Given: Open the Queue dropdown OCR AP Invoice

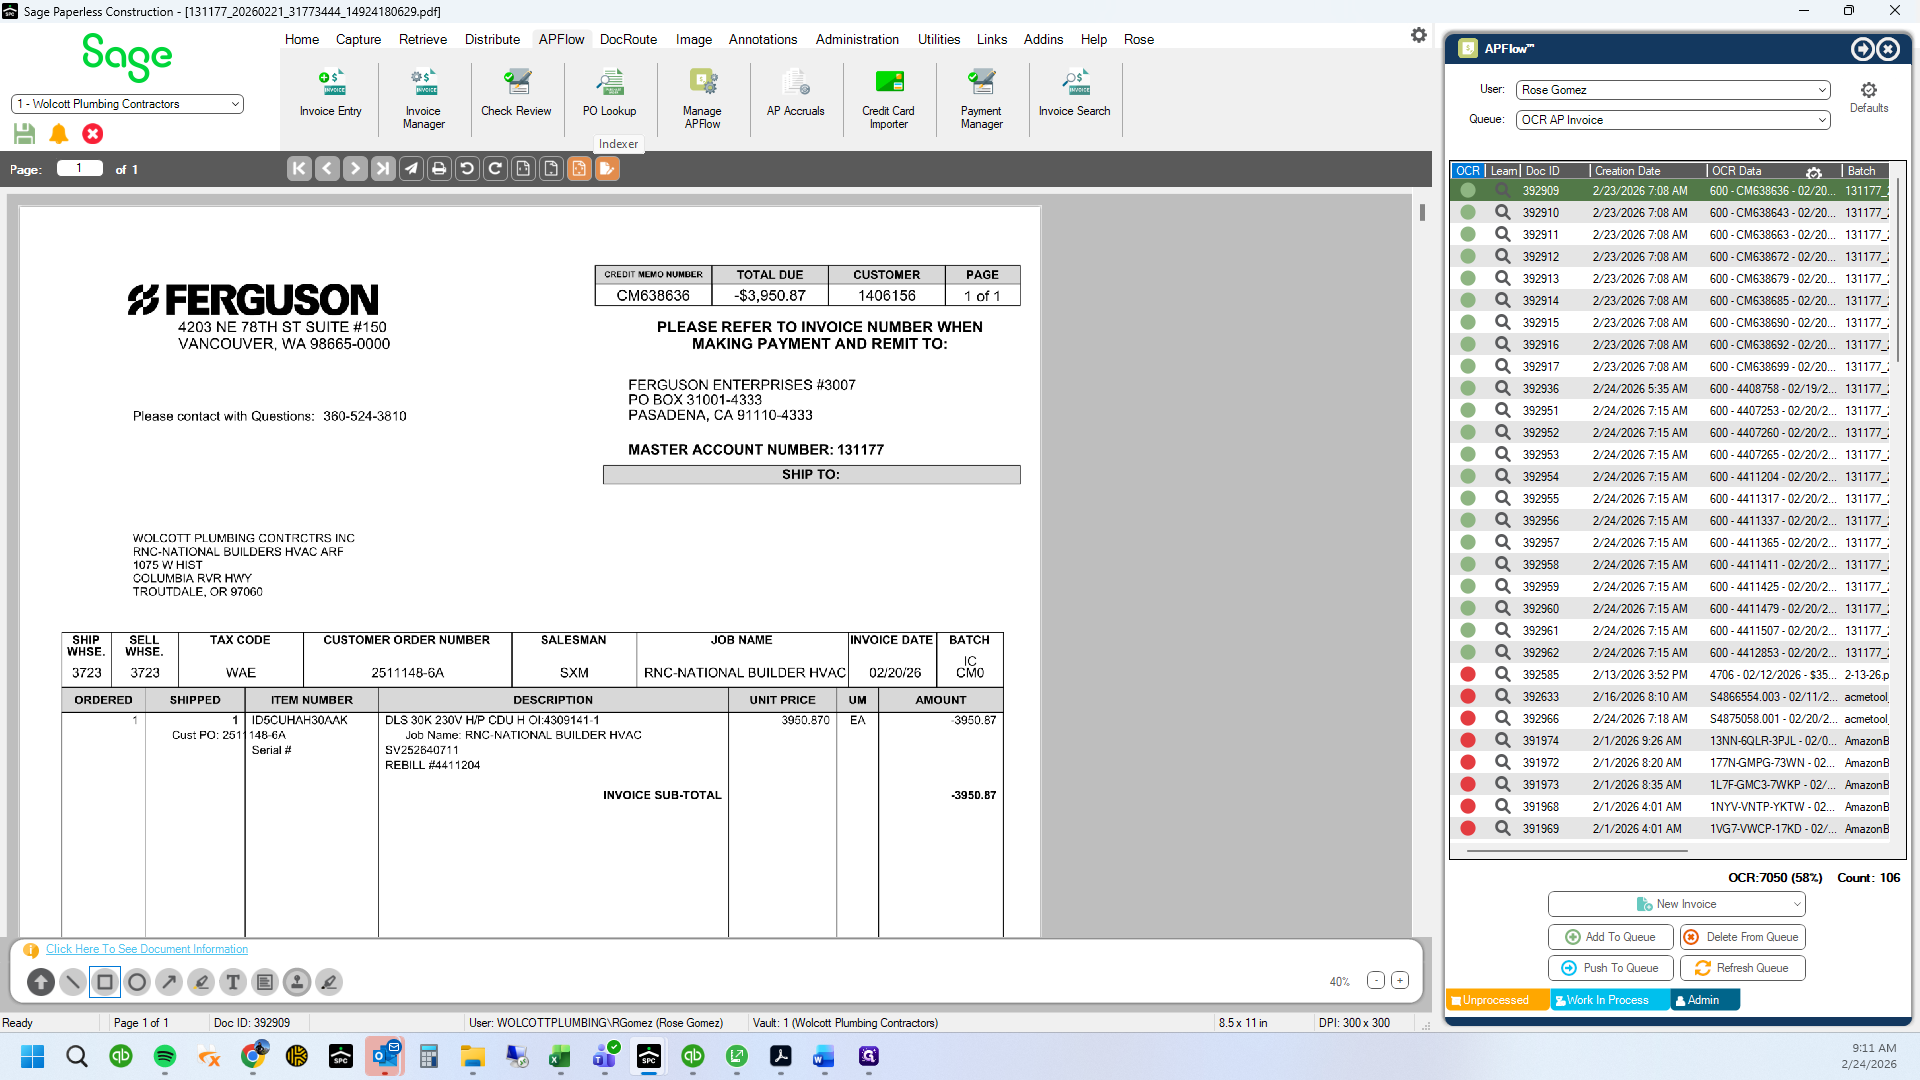Looking at the screenshot, I should [x=1673, y=120].
